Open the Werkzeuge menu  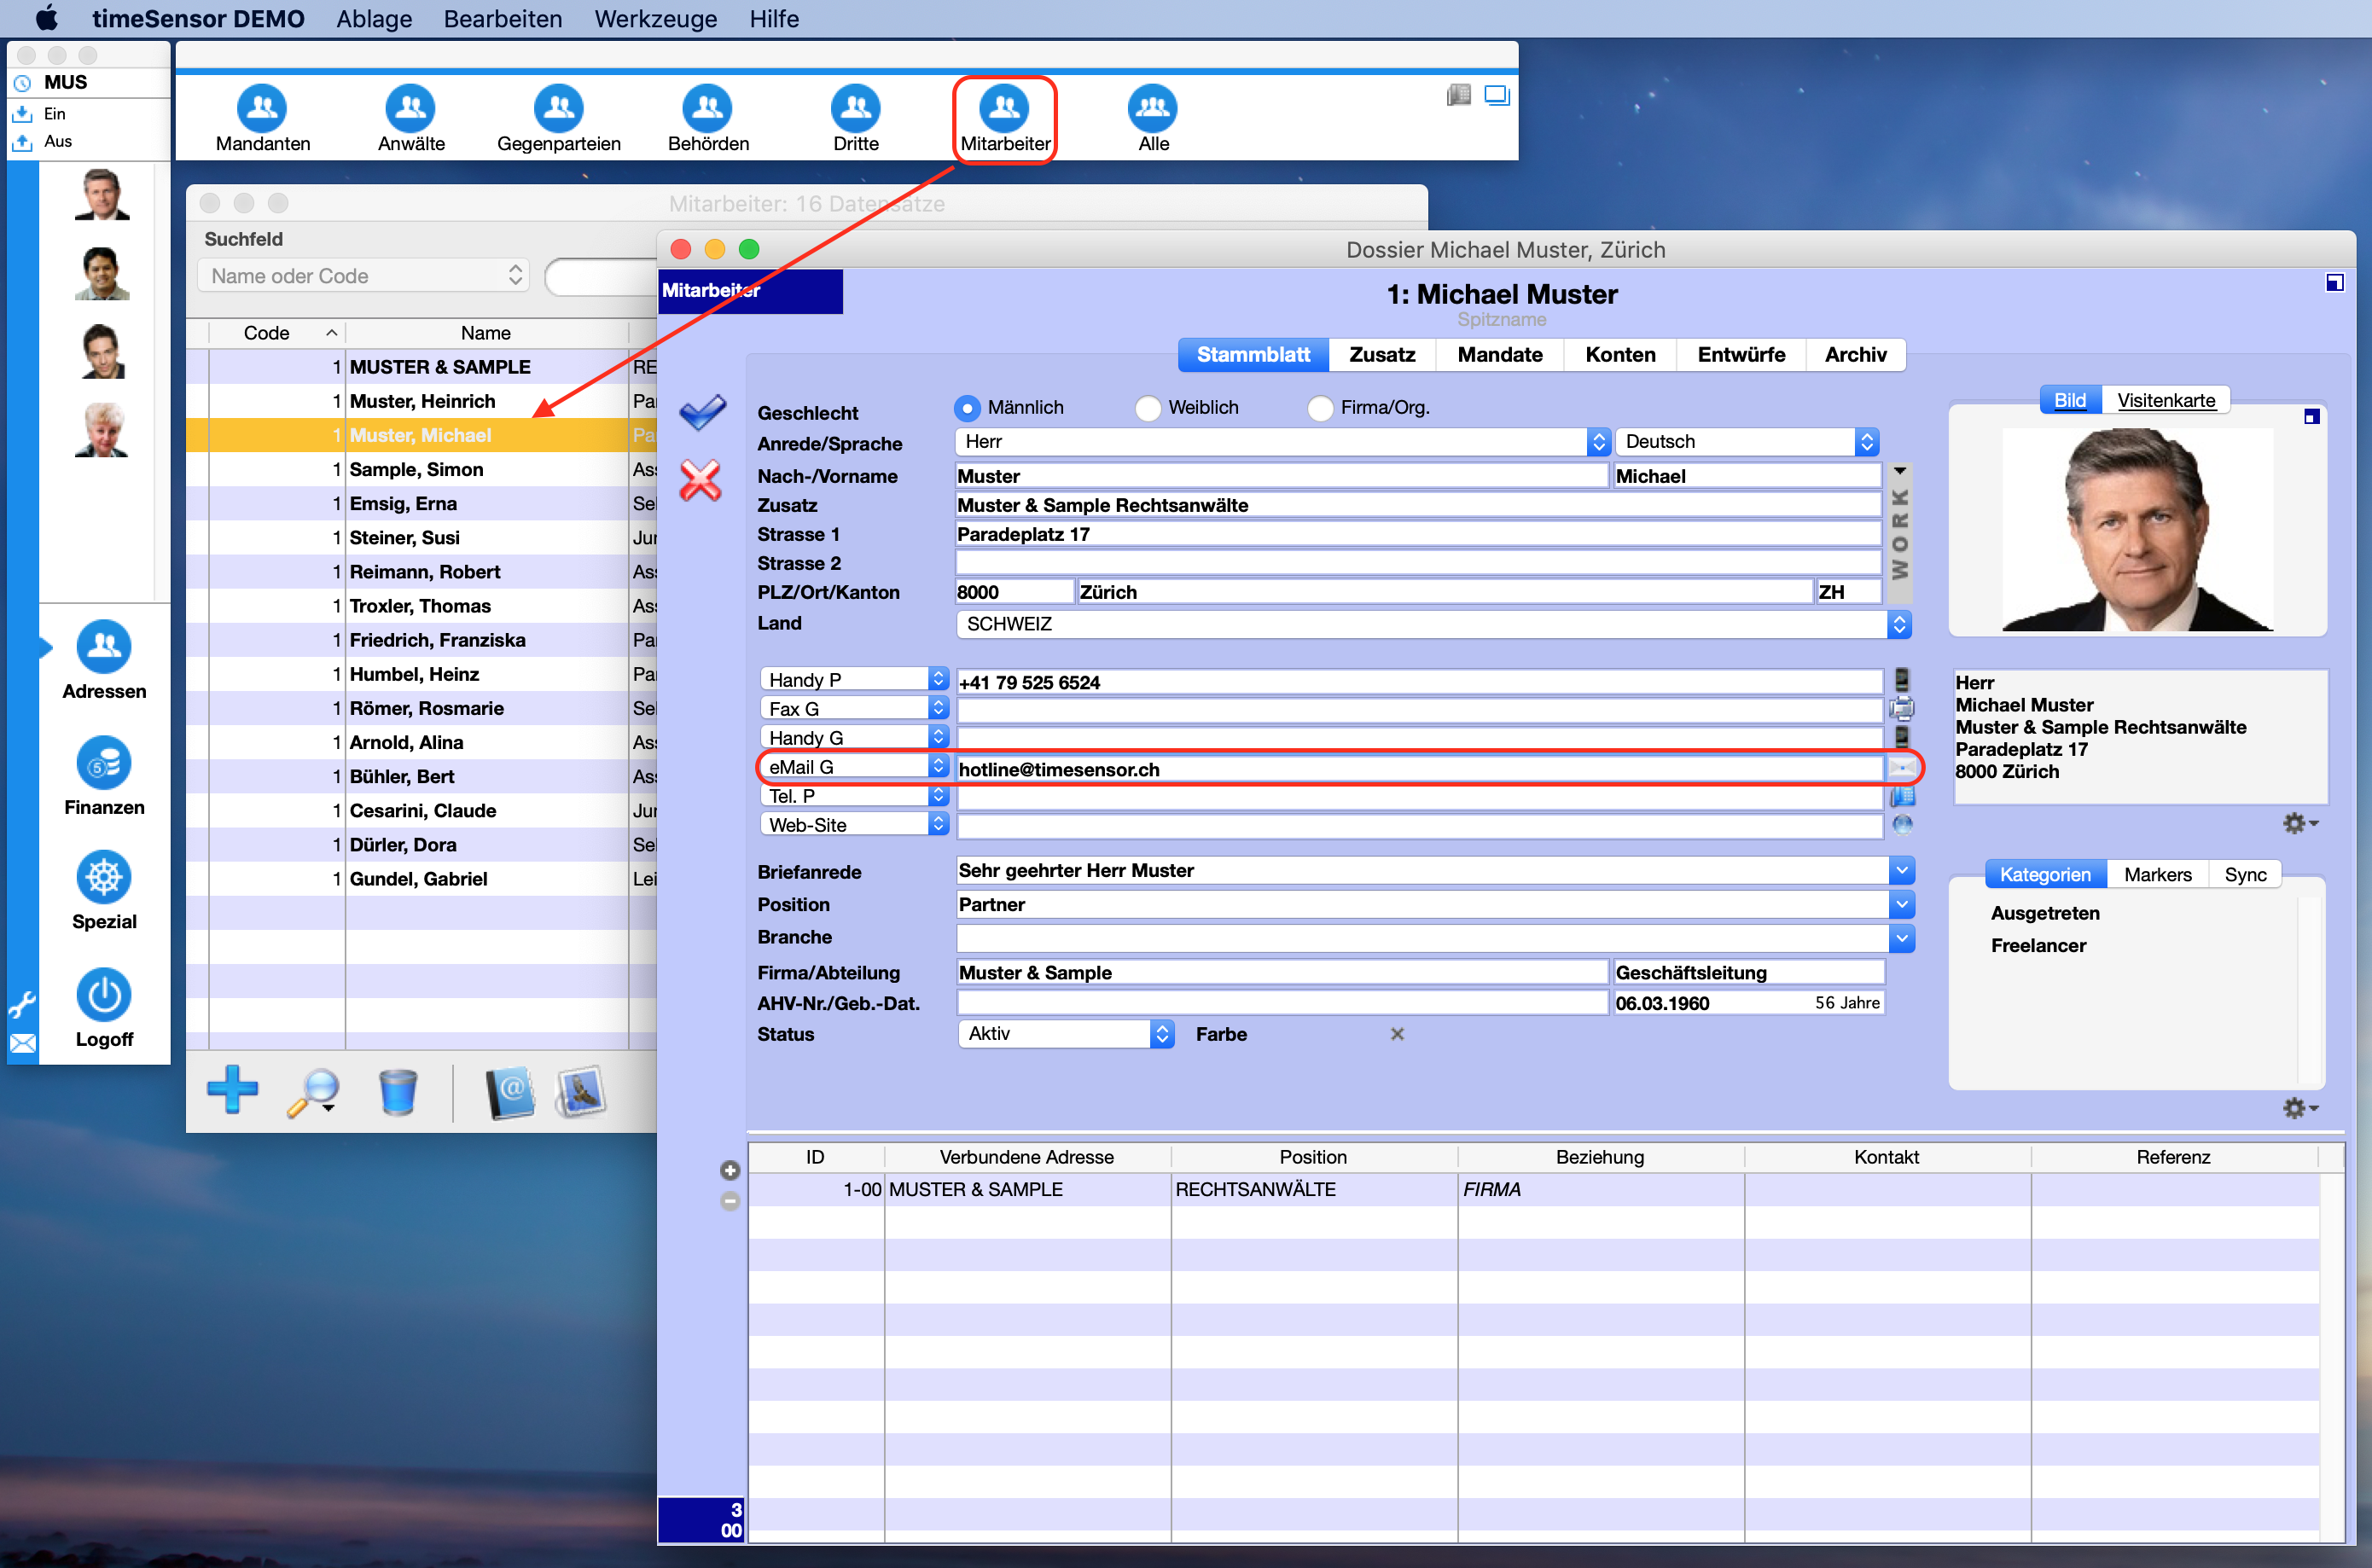[x=656, y=19]
